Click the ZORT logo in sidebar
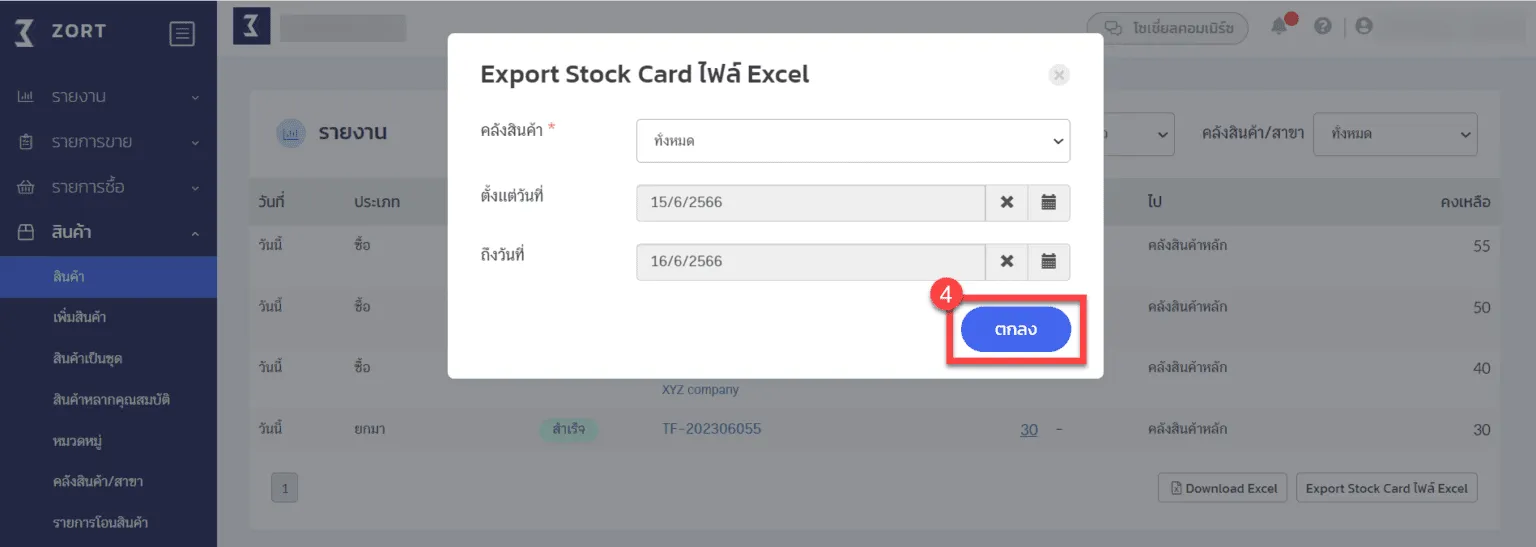Viewport: 1536px width, 547px height. 60,33
